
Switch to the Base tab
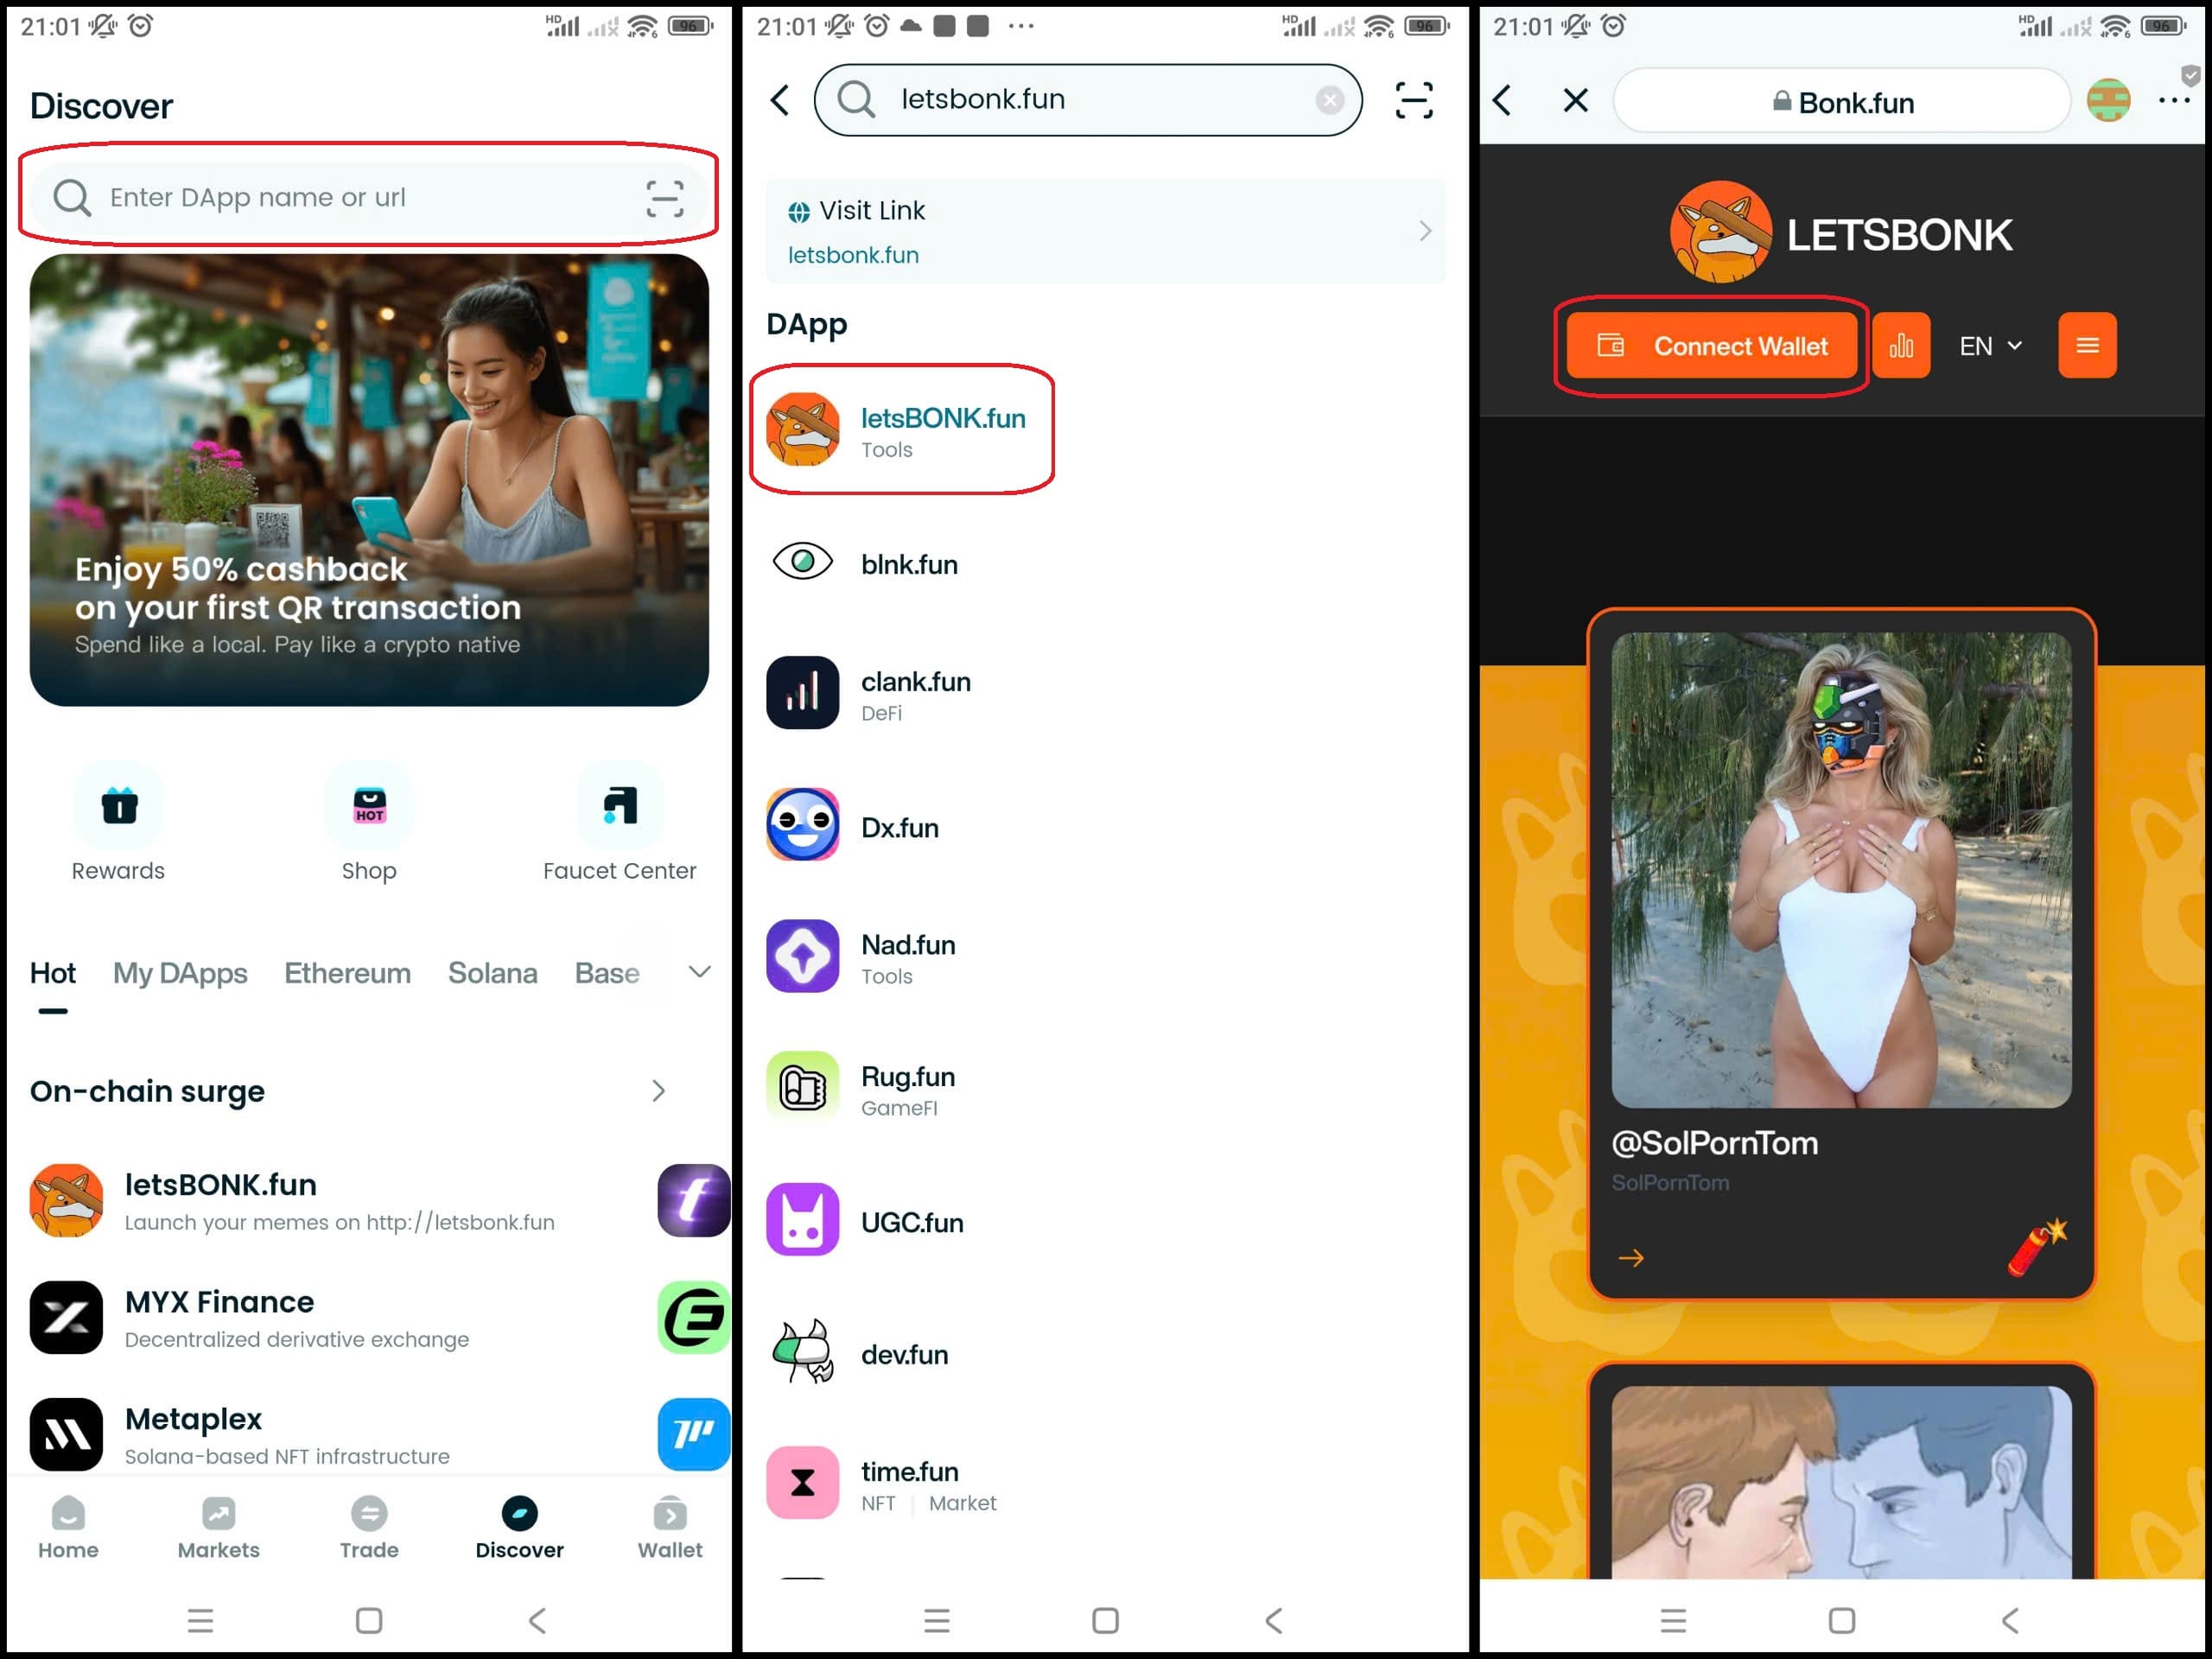[x=607, y=973]
